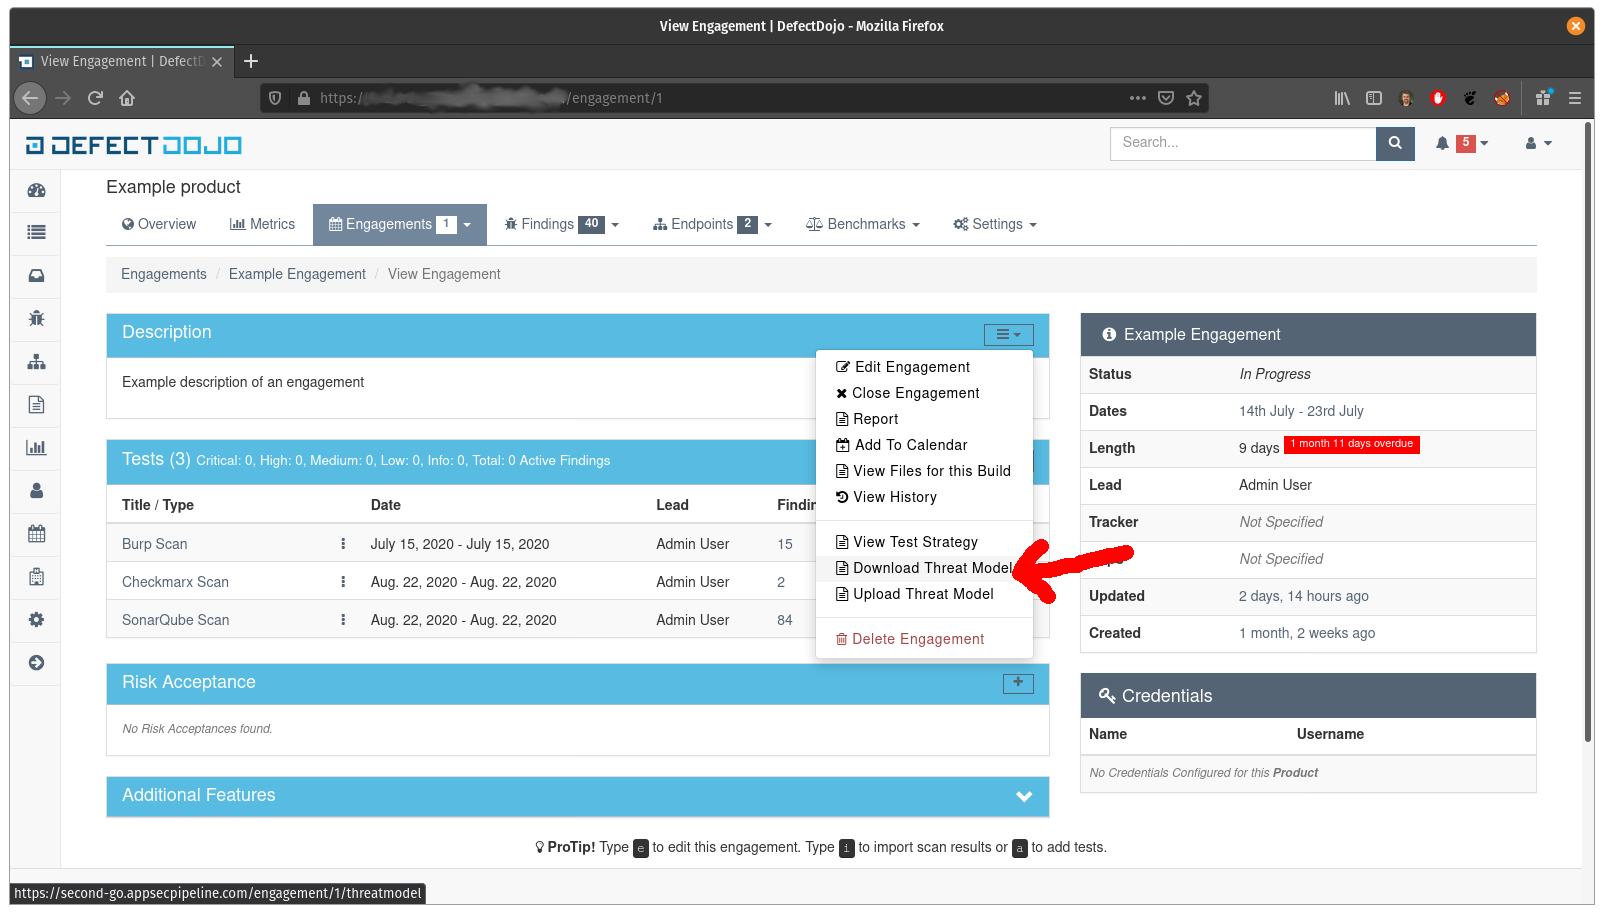1604x914 pixels.
Task: Open the calendar icon in the sidebar
Action: 36,533
